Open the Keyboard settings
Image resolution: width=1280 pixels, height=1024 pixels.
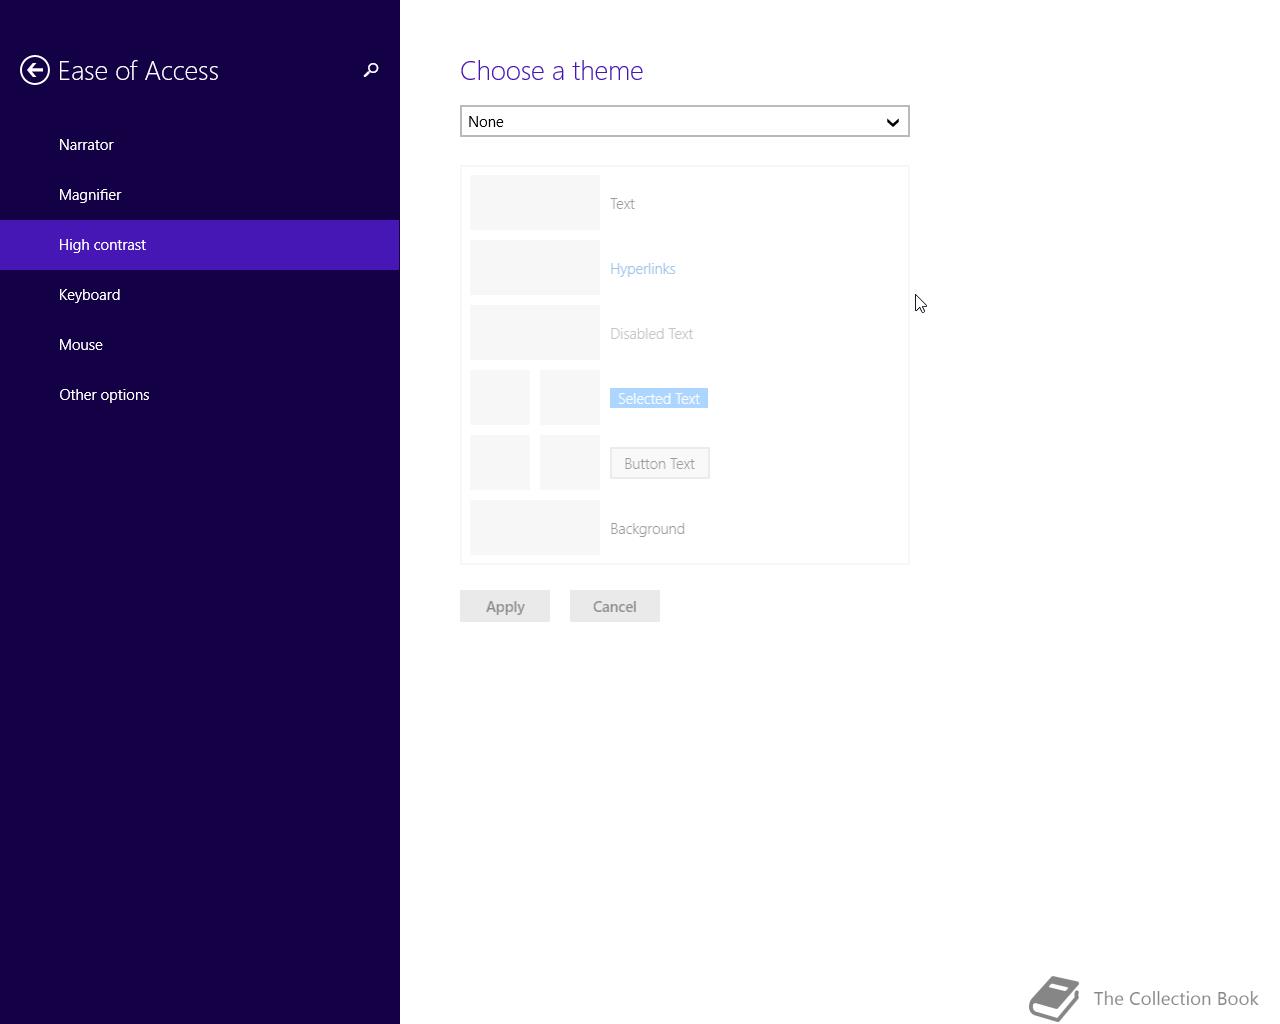(200, 295)
